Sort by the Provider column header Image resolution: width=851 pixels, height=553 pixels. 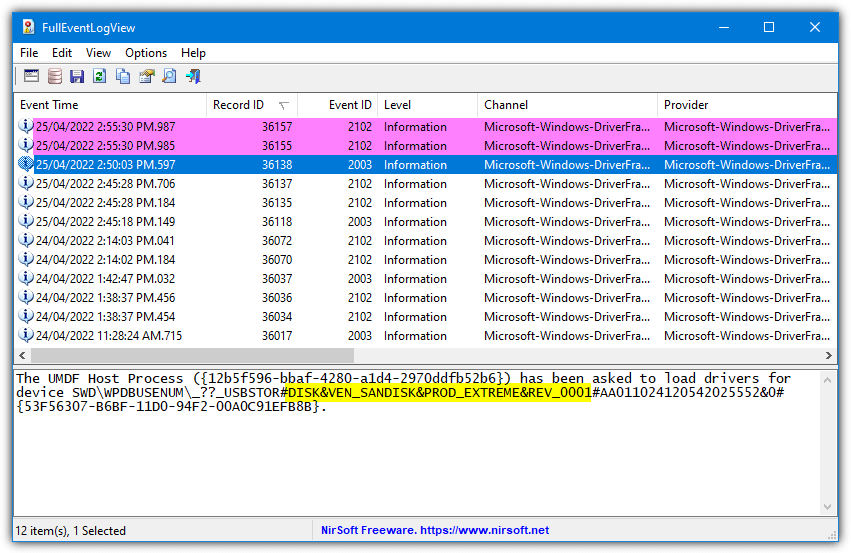(x=747, y=105)
